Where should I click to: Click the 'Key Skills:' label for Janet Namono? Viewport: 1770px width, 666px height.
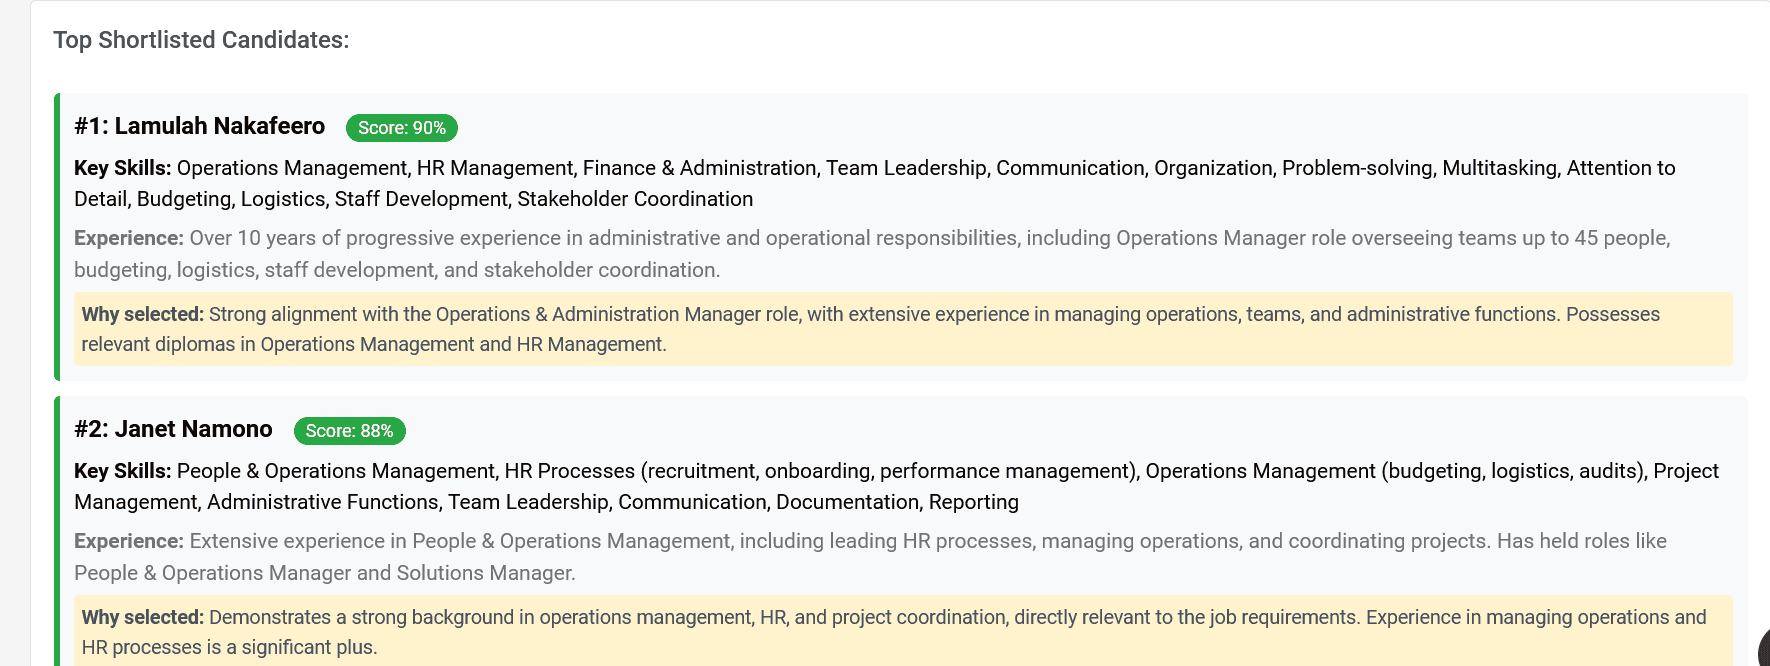pyautogui.click(x=122, y=471)
